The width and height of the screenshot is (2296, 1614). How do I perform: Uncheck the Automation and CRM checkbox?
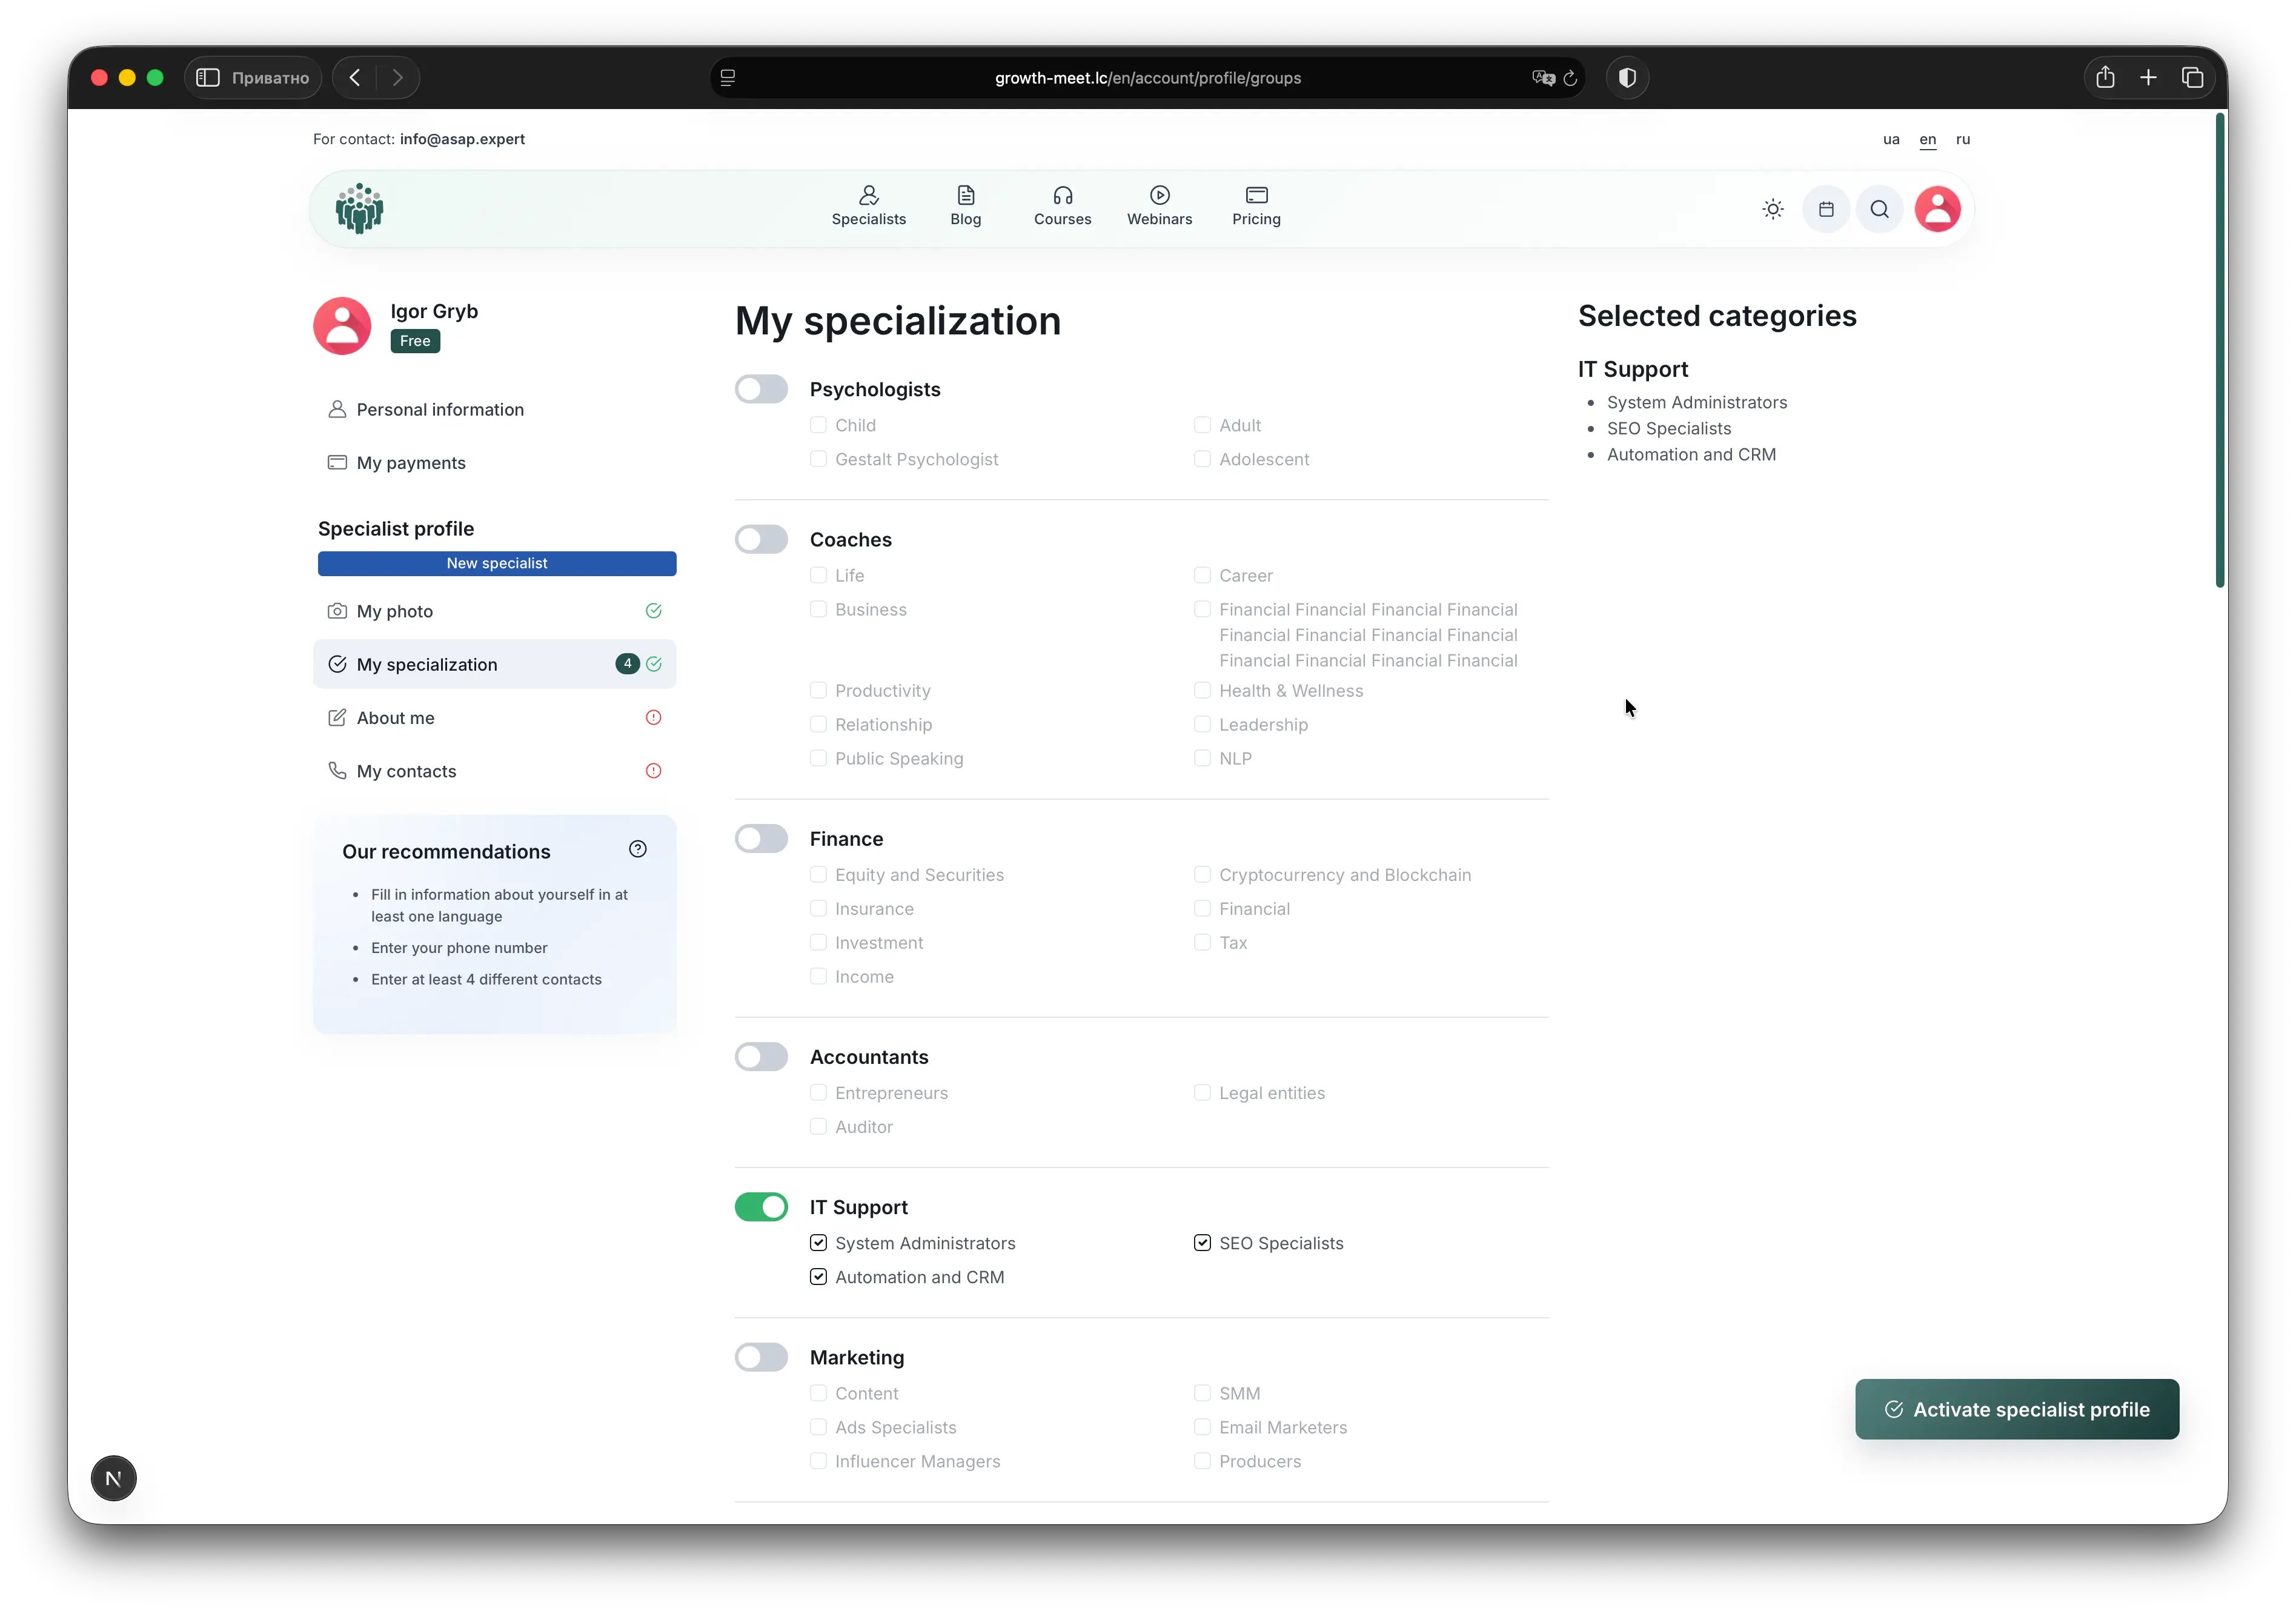(818, 1277)
